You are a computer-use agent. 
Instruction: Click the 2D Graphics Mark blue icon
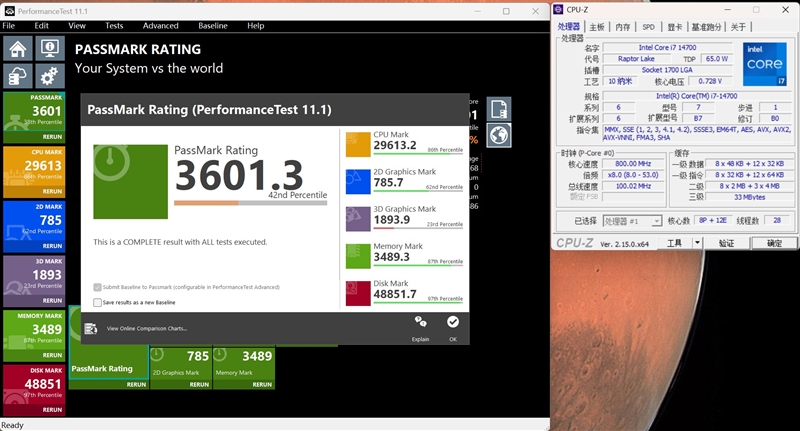coord(358,182)
